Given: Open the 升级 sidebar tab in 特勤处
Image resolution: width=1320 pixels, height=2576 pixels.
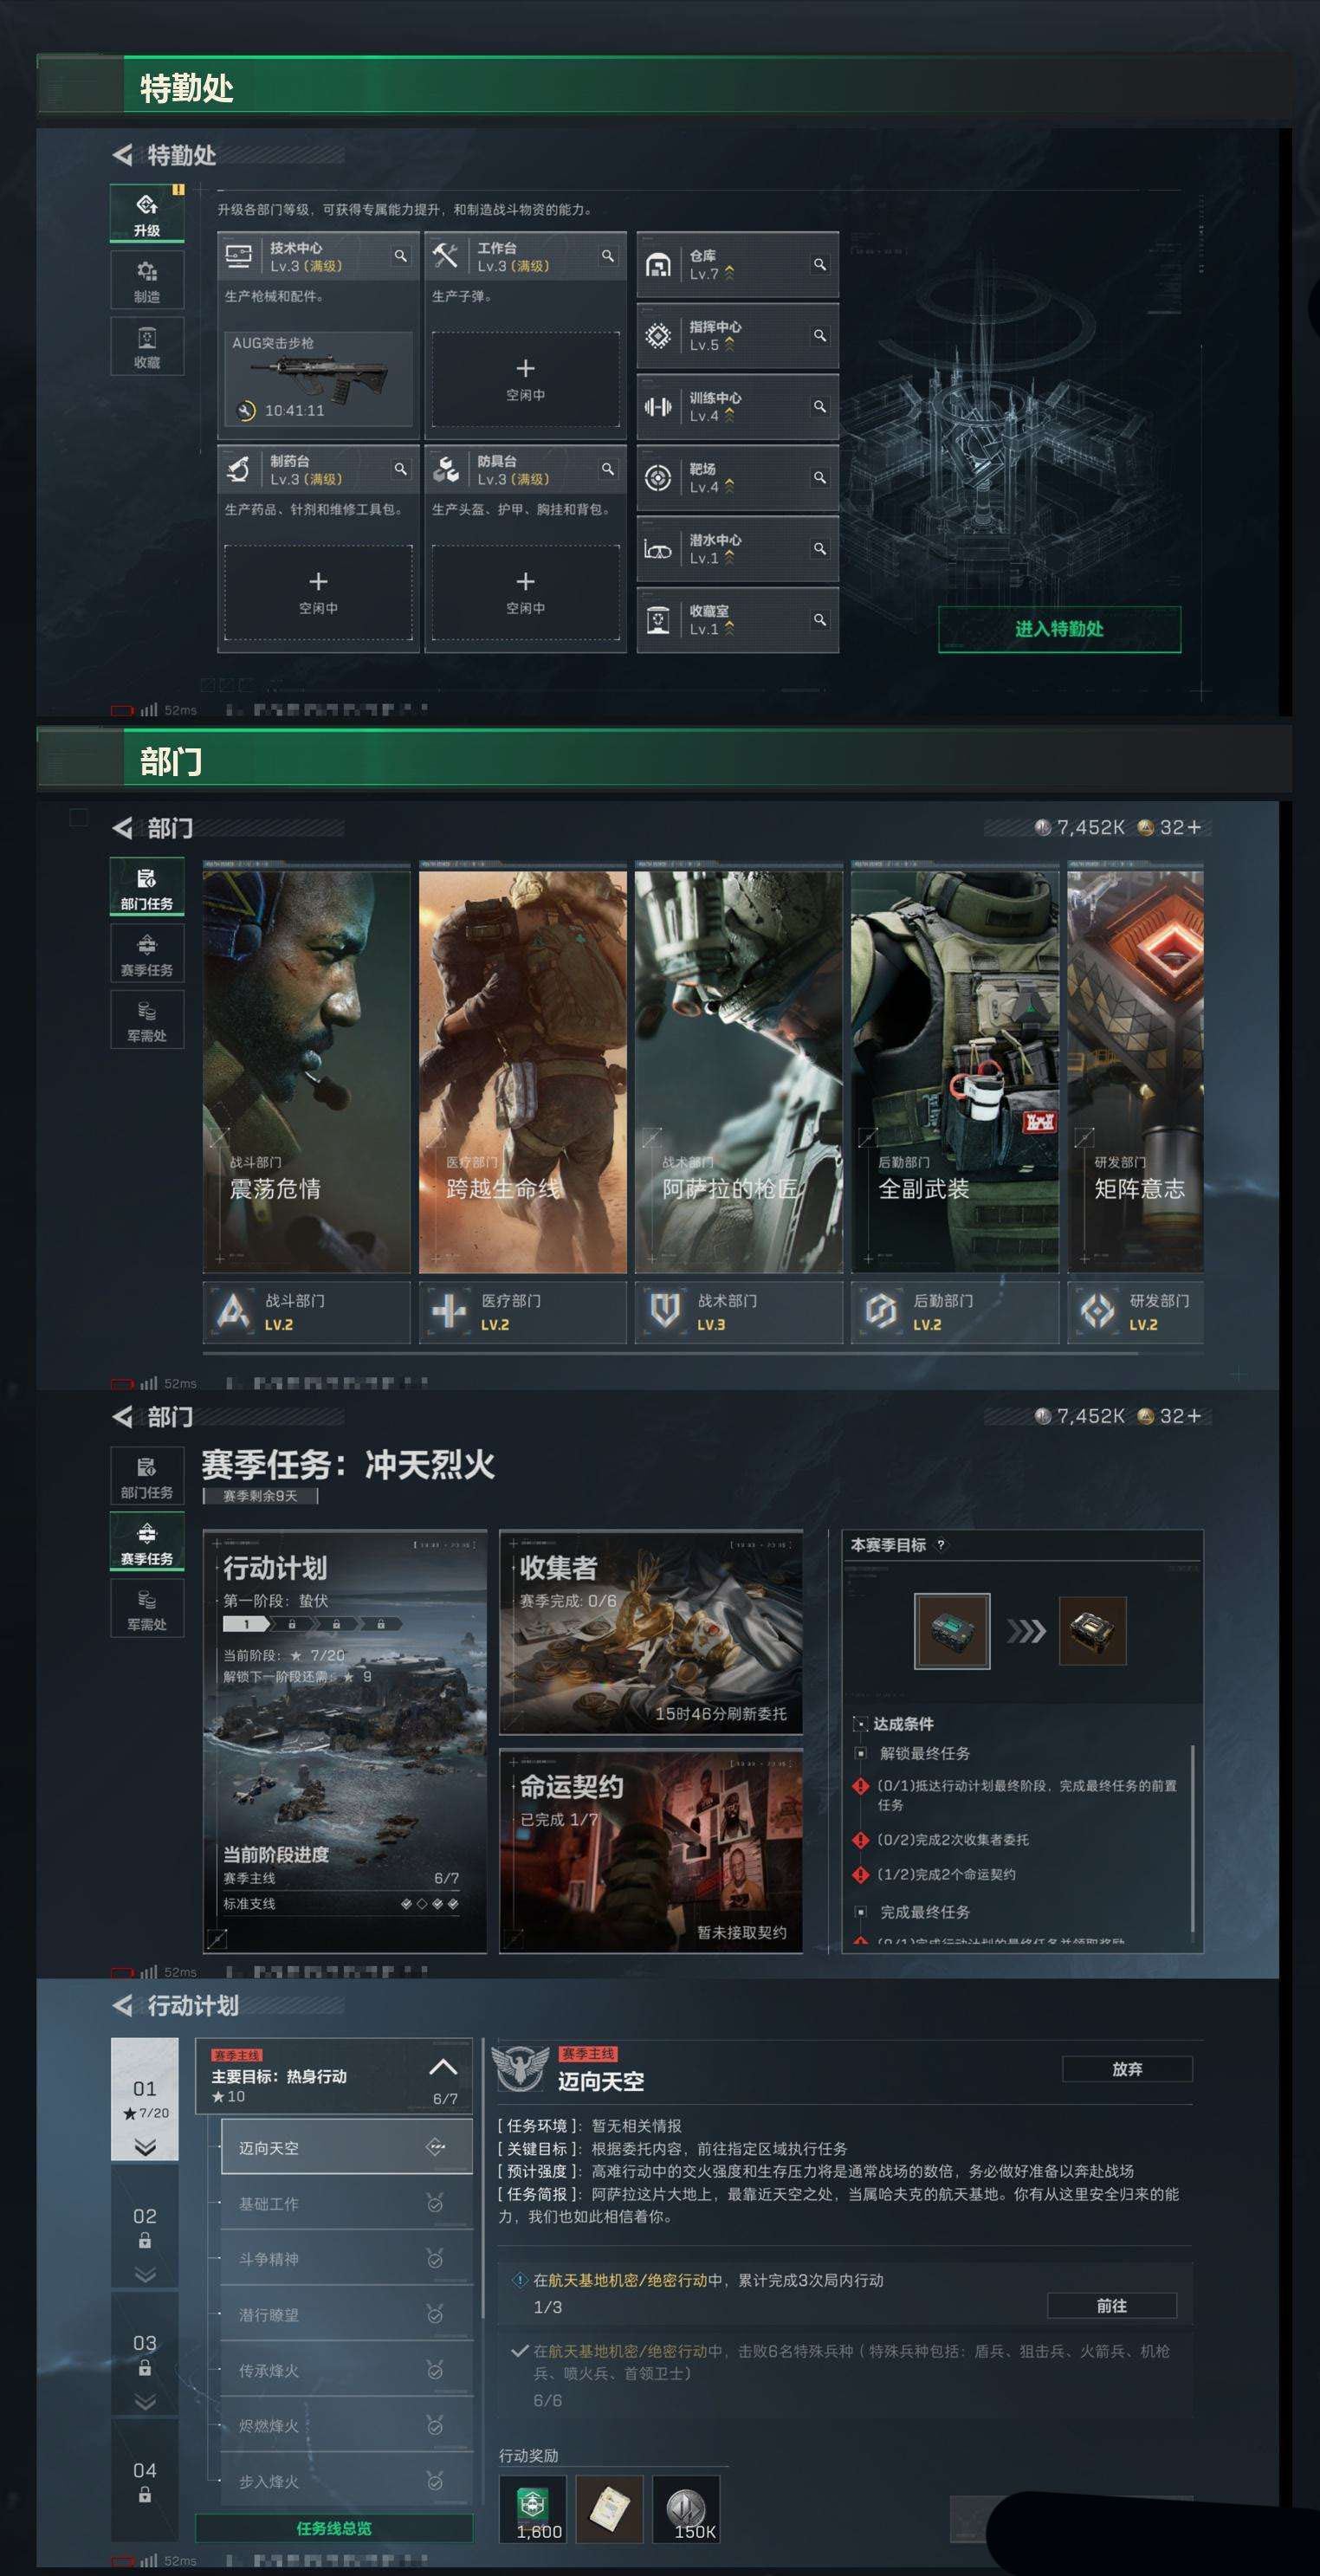Looking at the screenshot, I should coord(147,213).
